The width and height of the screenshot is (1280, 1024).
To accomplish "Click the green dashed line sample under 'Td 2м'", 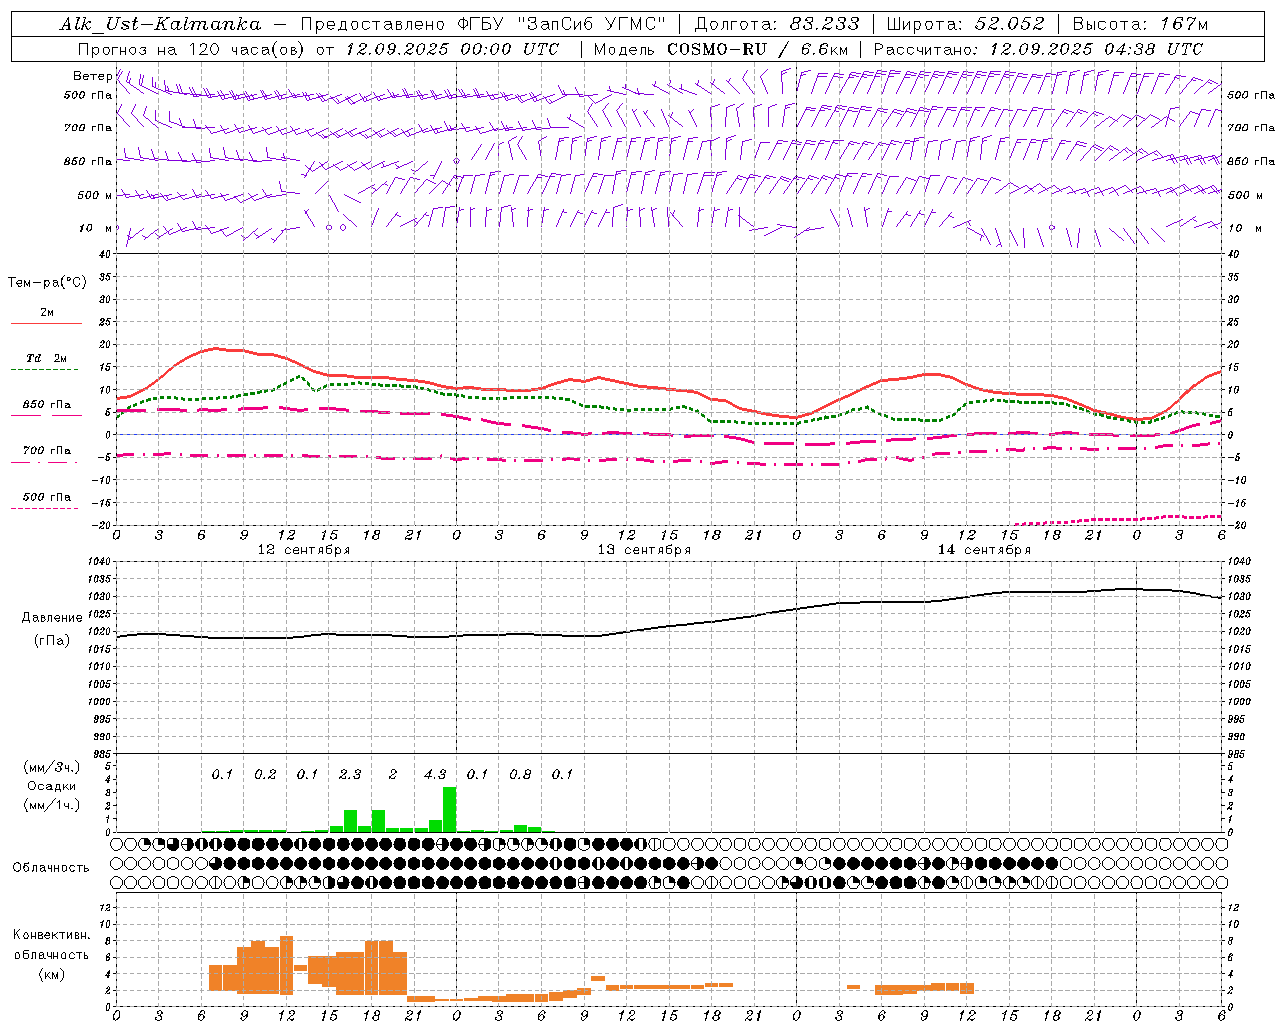I will [x=44, y=369].
